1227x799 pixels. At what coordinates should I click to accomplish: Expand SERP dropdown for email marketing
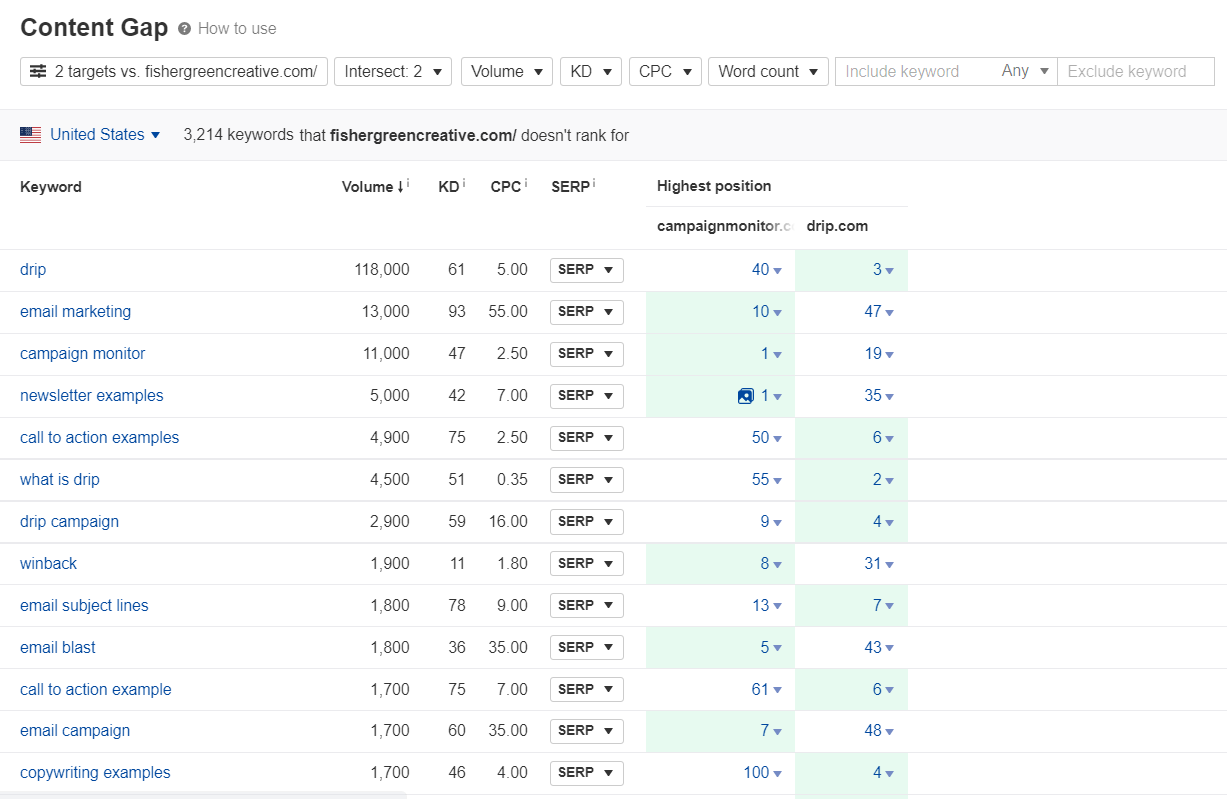587,312
